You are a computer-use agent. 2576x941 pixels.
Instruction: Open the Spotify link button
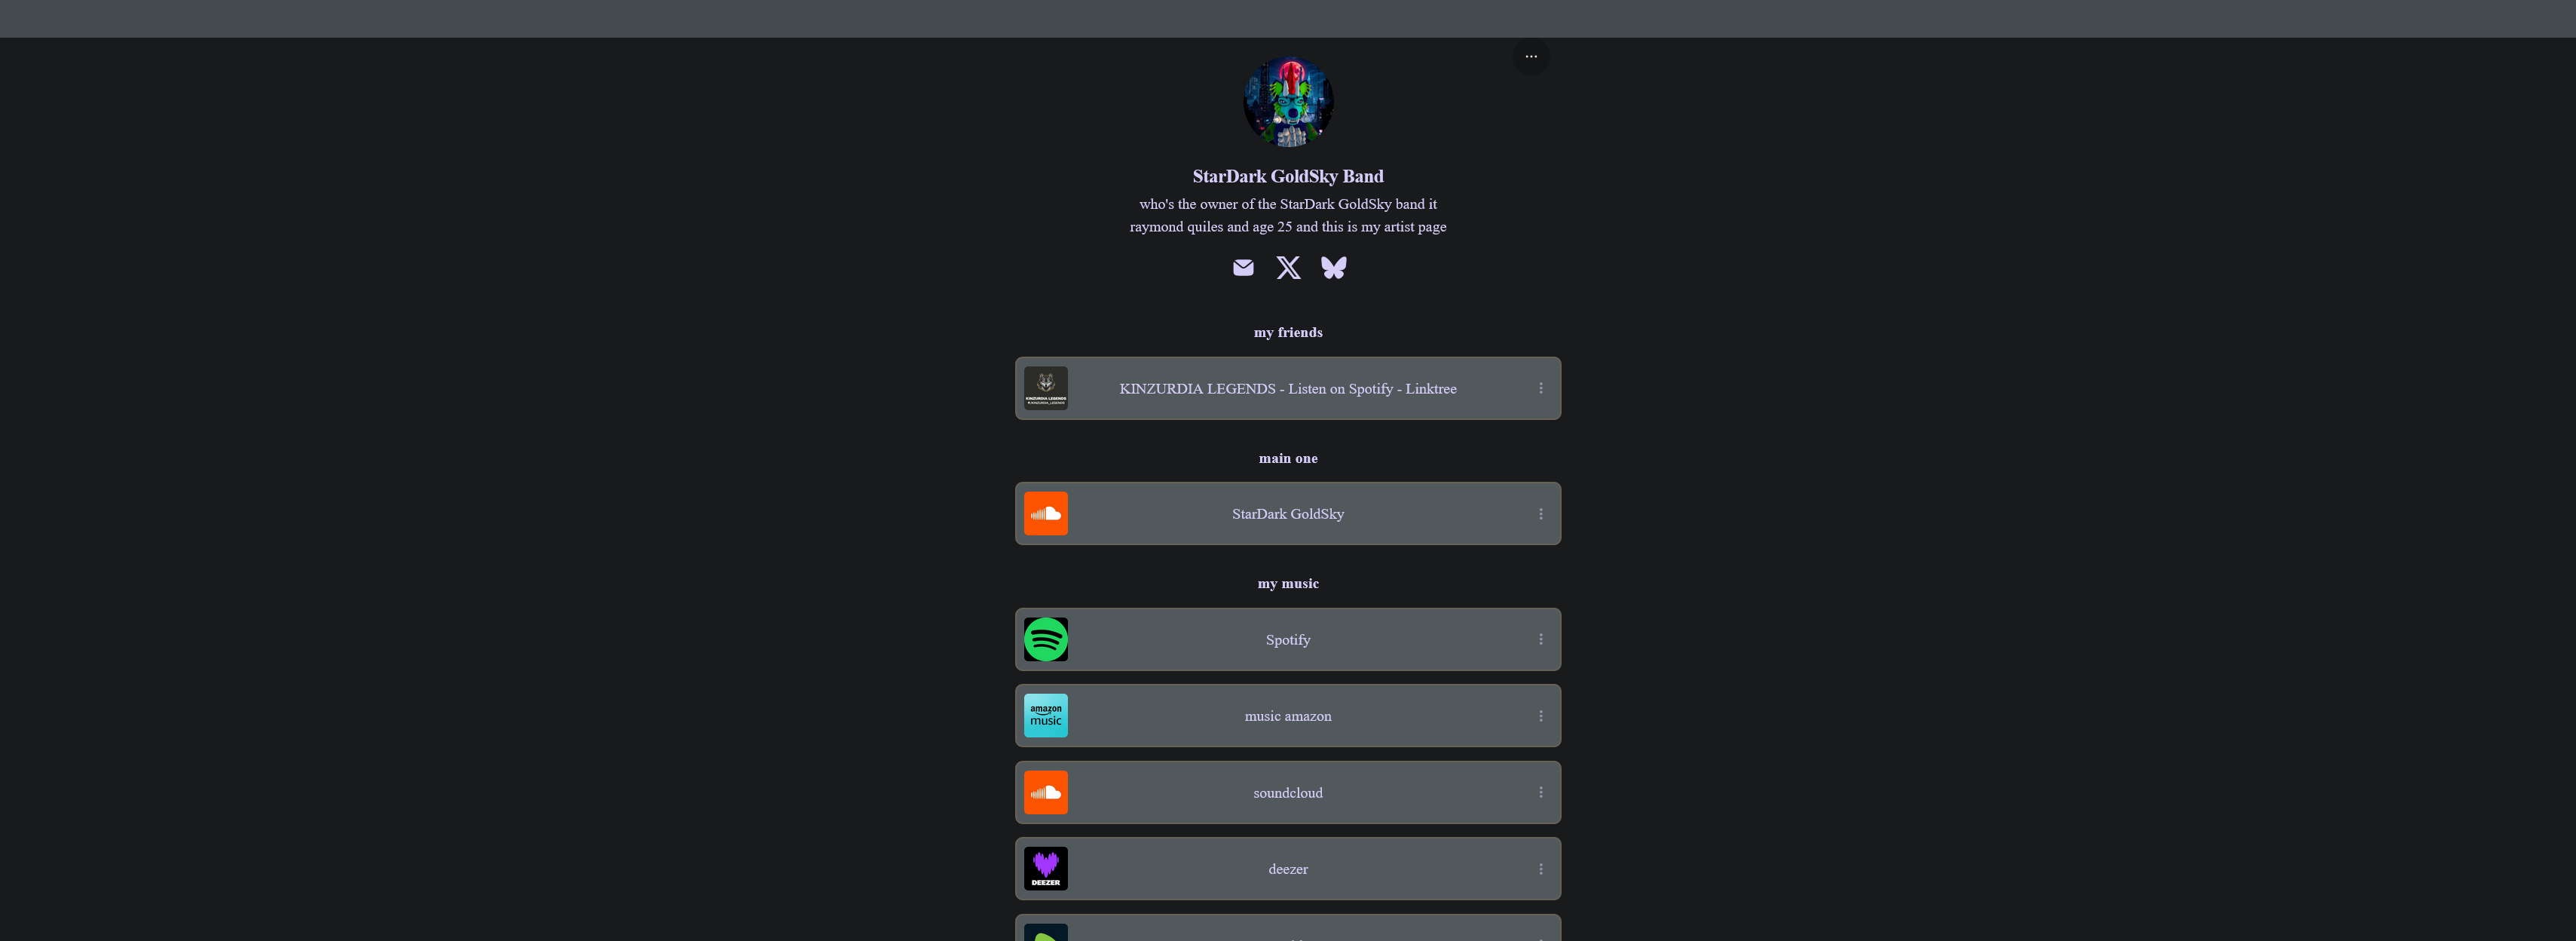[x=1288, y=639]
